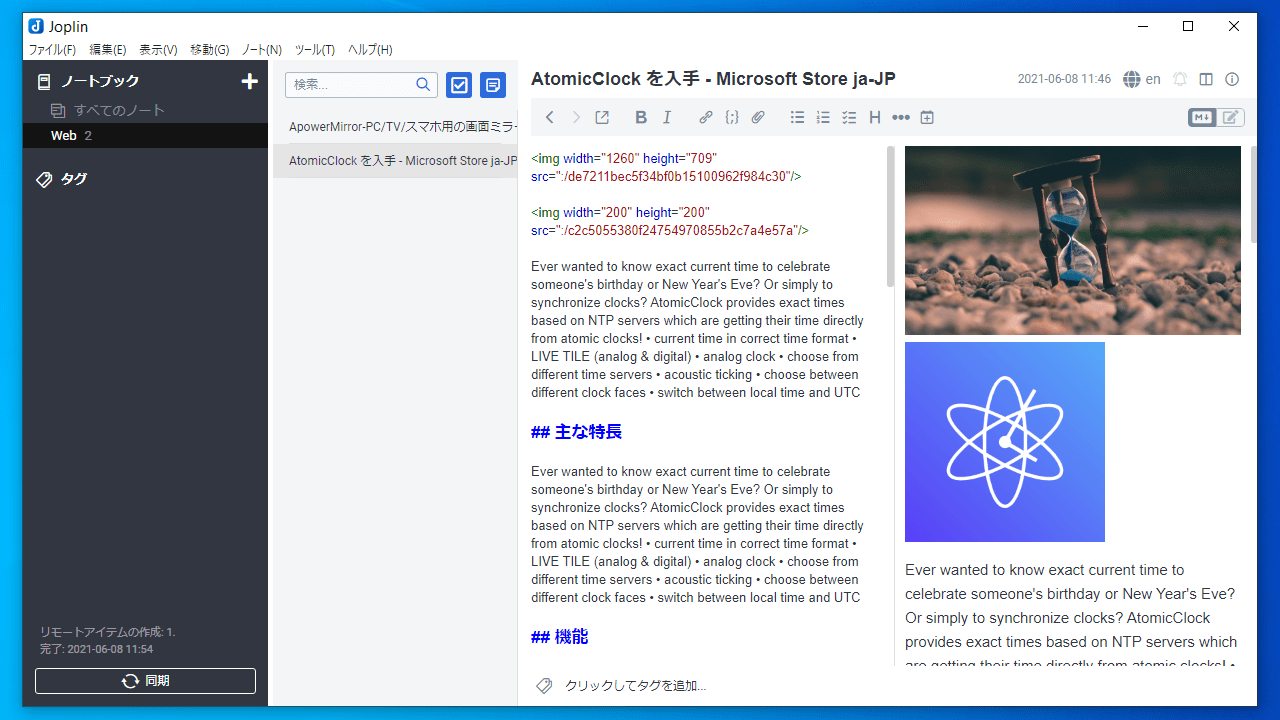
Task: Open the 表示(V) menu
Action: 158,50
